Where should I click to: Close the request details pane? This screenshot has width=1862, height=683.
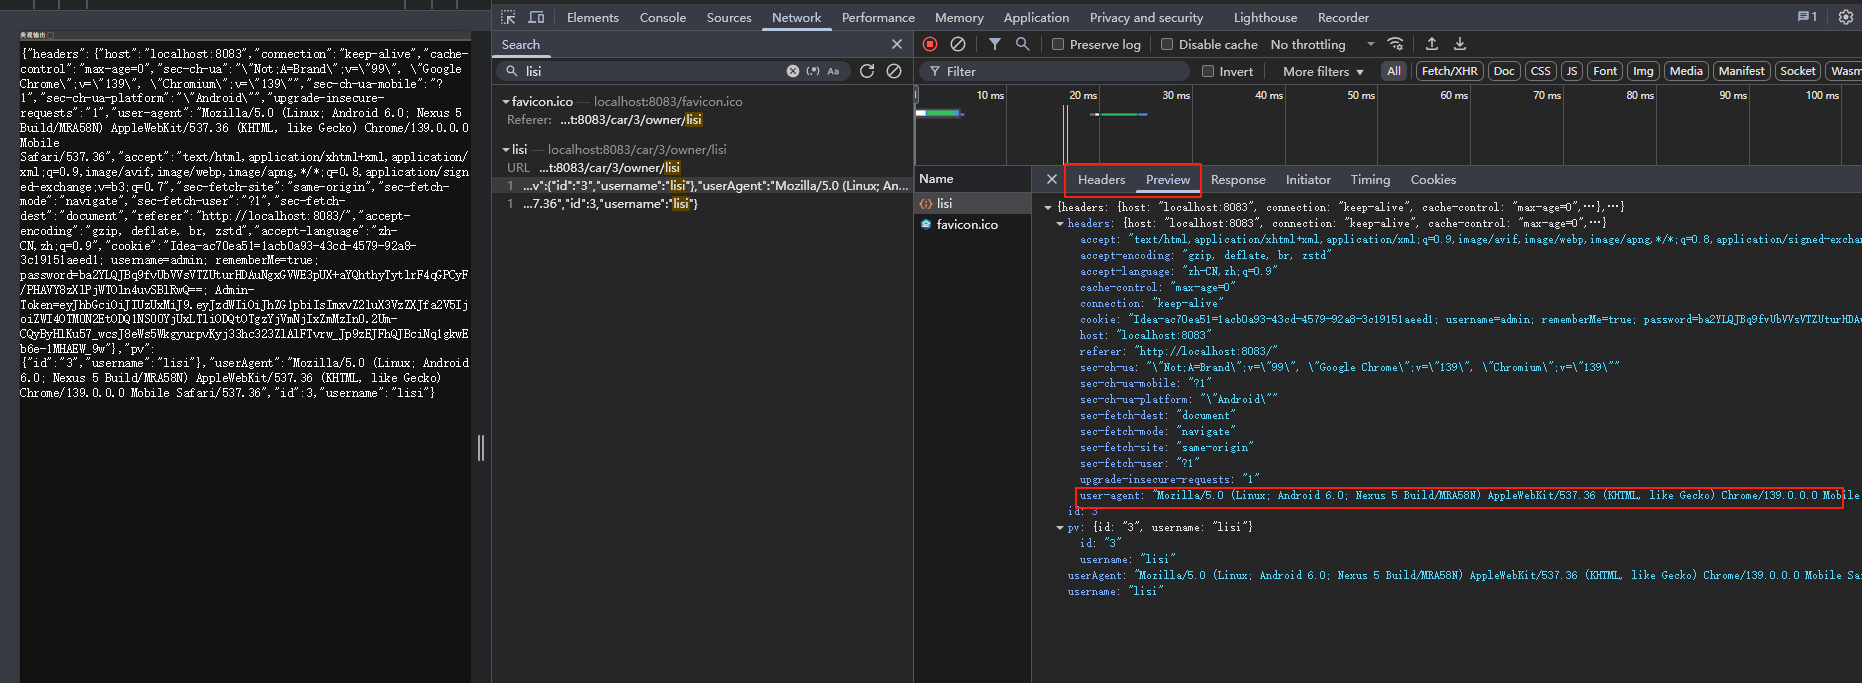pyautogui.click(x=1051, y=179)
